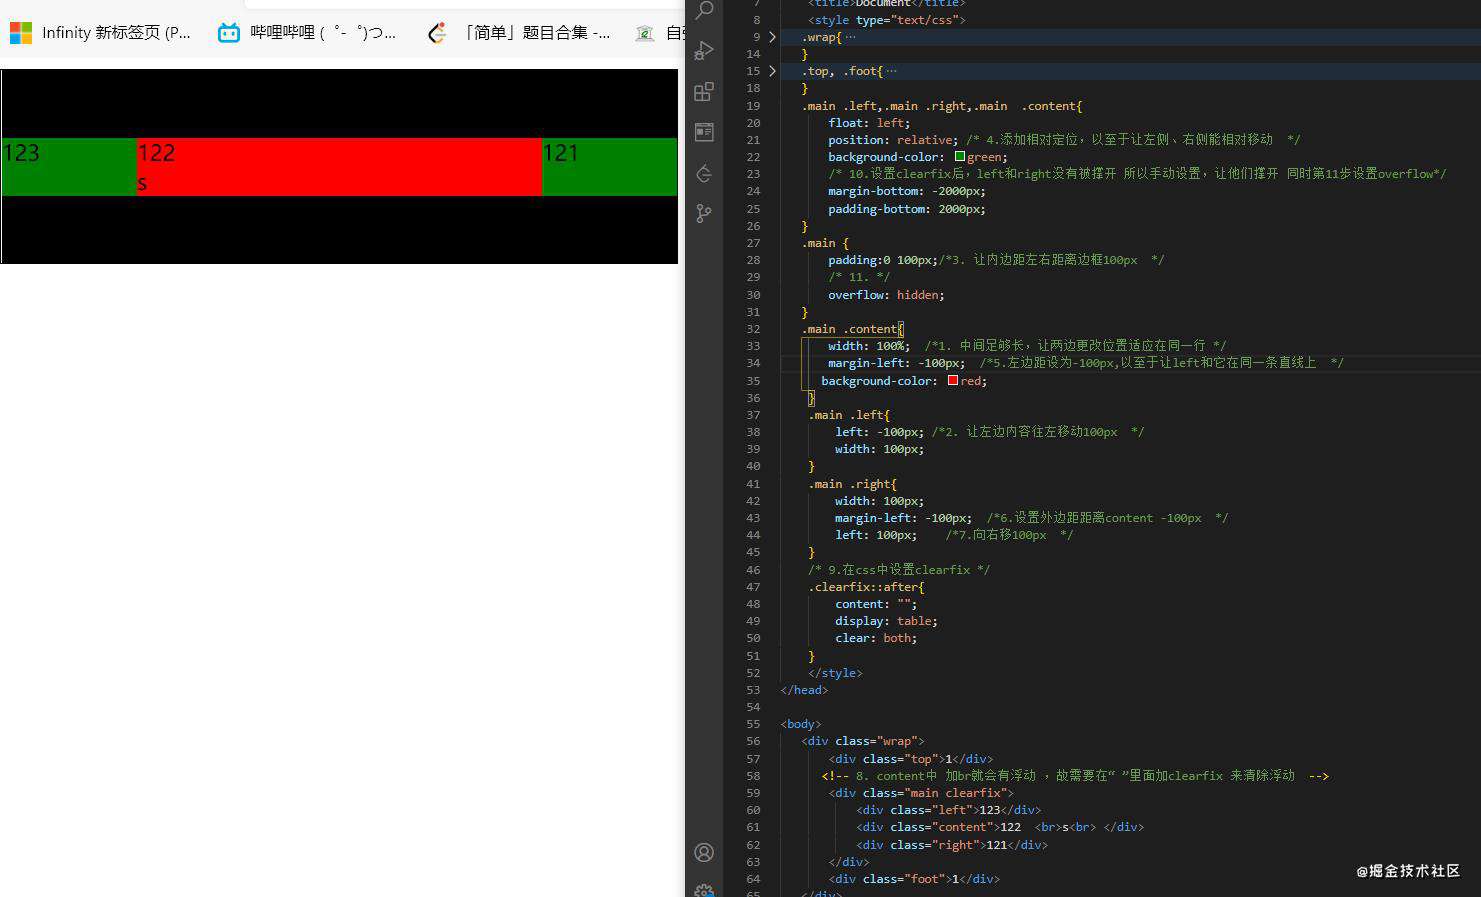Click the HTML comment starting with '8. content中'
This screenshot has height=897, width=1481.
1075,776
